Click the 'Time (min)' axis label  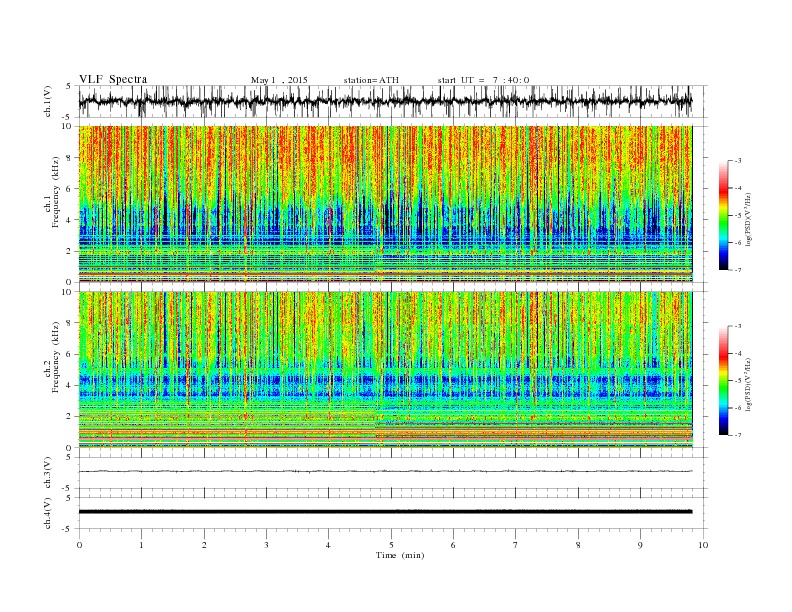[x=400, y=555]
